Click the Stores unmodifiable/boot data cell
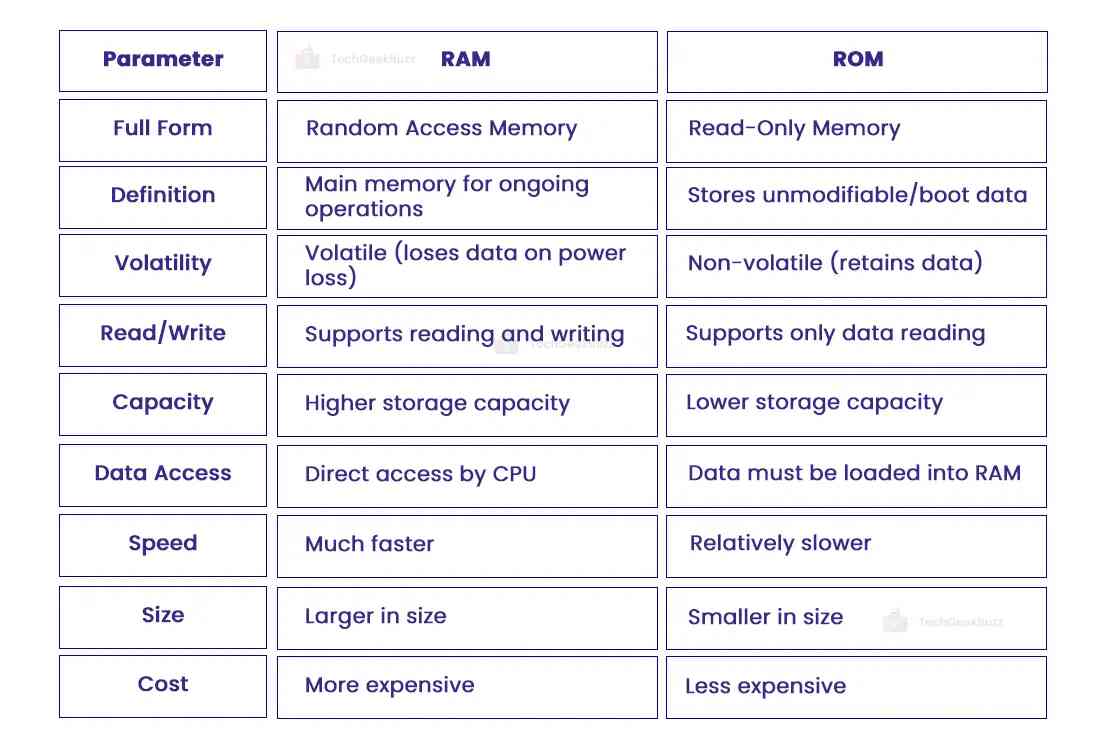The height and width of the screenshot is (747, 1107). click(x=857, y=196)
